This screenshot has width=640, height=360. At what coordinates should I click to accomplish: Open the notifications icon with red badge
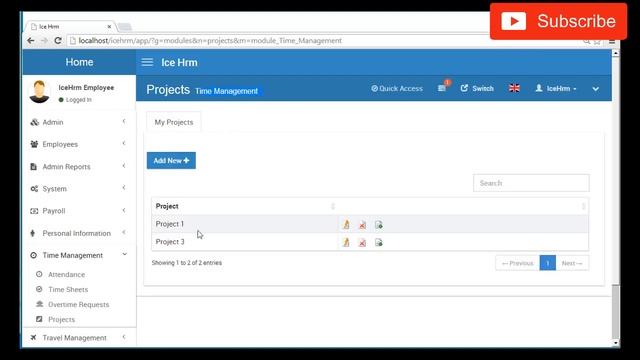443,87
